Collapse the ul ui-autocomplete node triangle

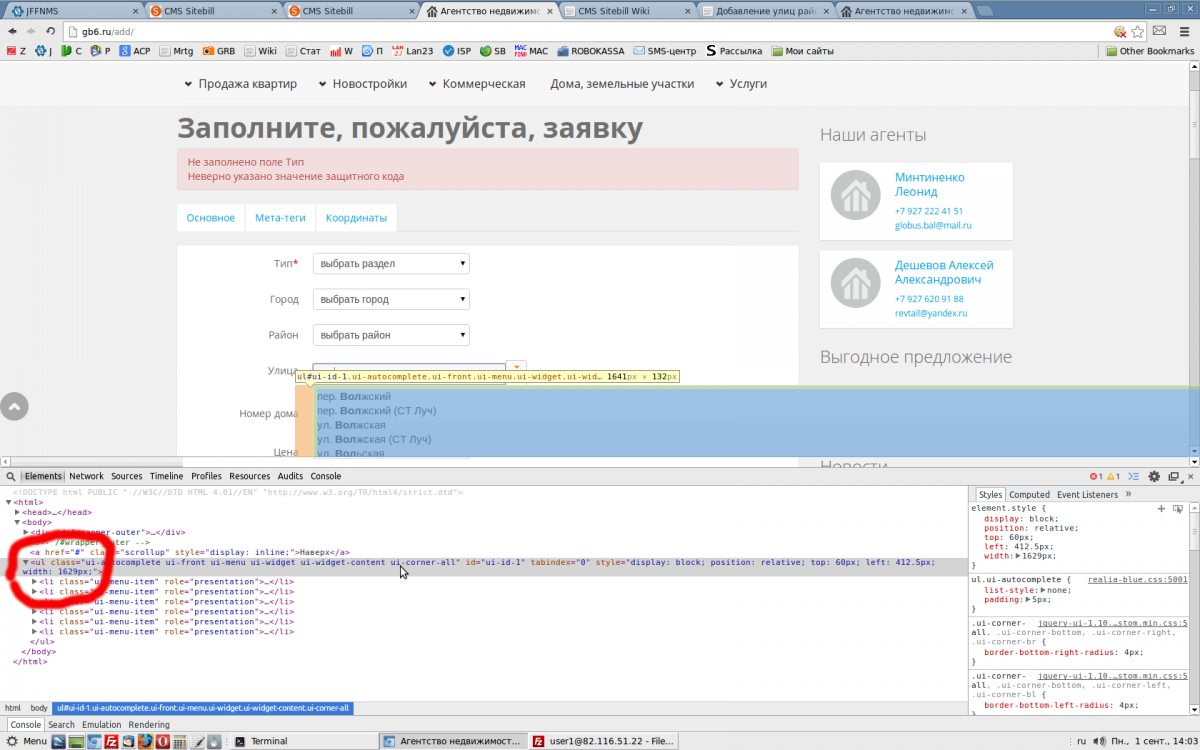[x=27, y=562]
